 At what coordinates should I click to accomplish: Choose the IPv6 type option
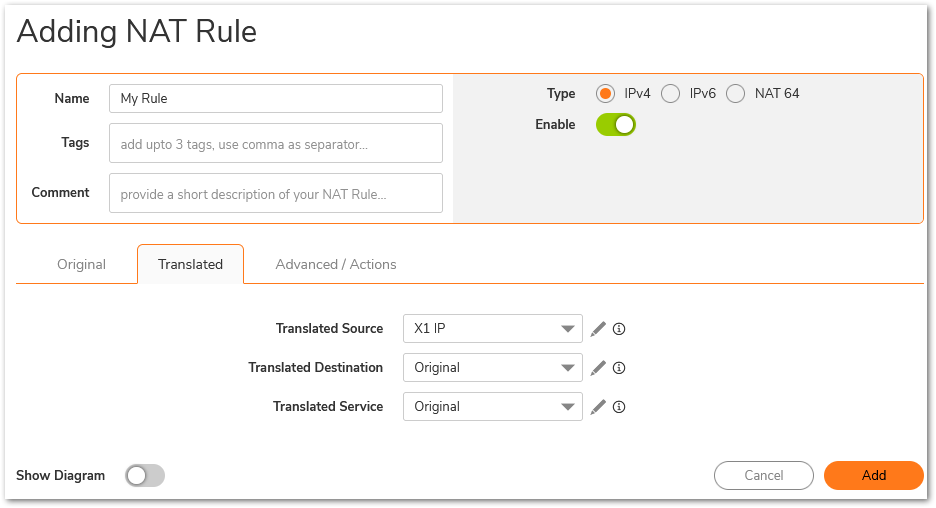tap(671, 94)
